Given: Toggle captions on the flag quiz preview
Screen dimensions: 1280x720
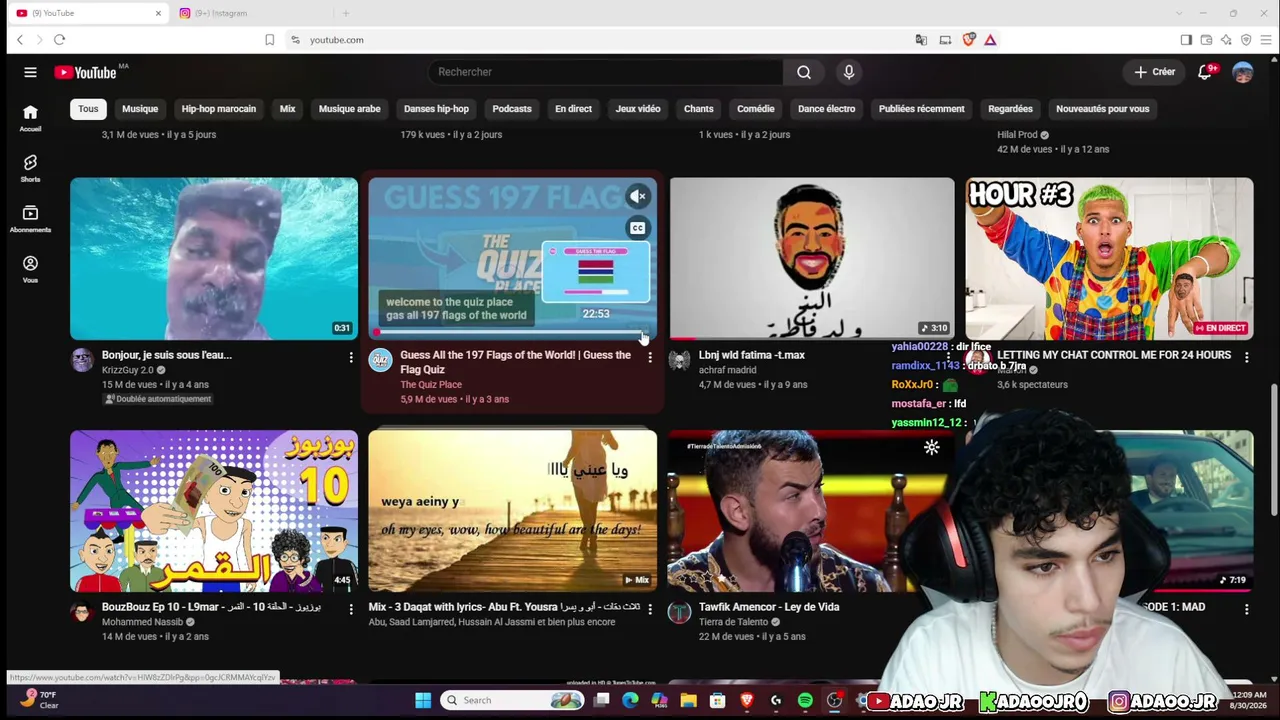Looking at the screenshot, I should coord(637,228).
